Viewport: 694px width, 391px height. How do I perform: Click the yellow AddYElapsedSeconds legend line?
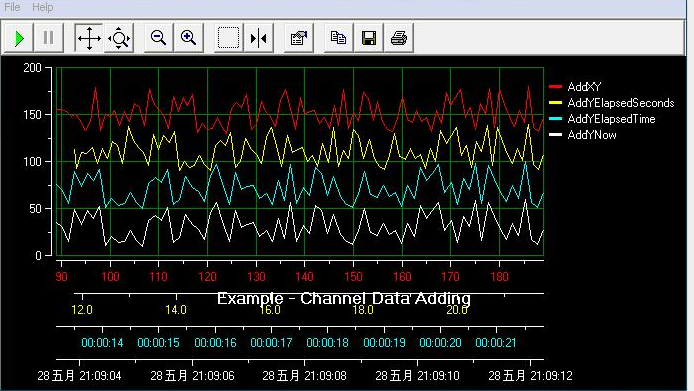click(555, 102)
